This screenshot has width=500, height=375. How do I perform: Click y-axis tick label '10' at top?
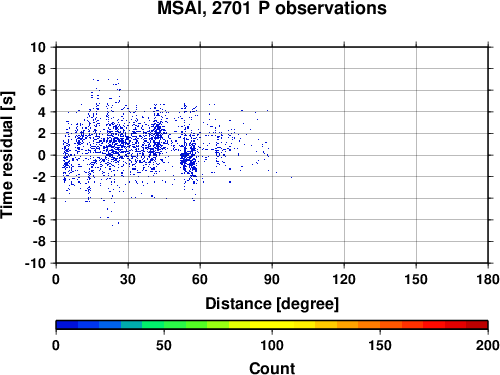[x=38, y=47]
